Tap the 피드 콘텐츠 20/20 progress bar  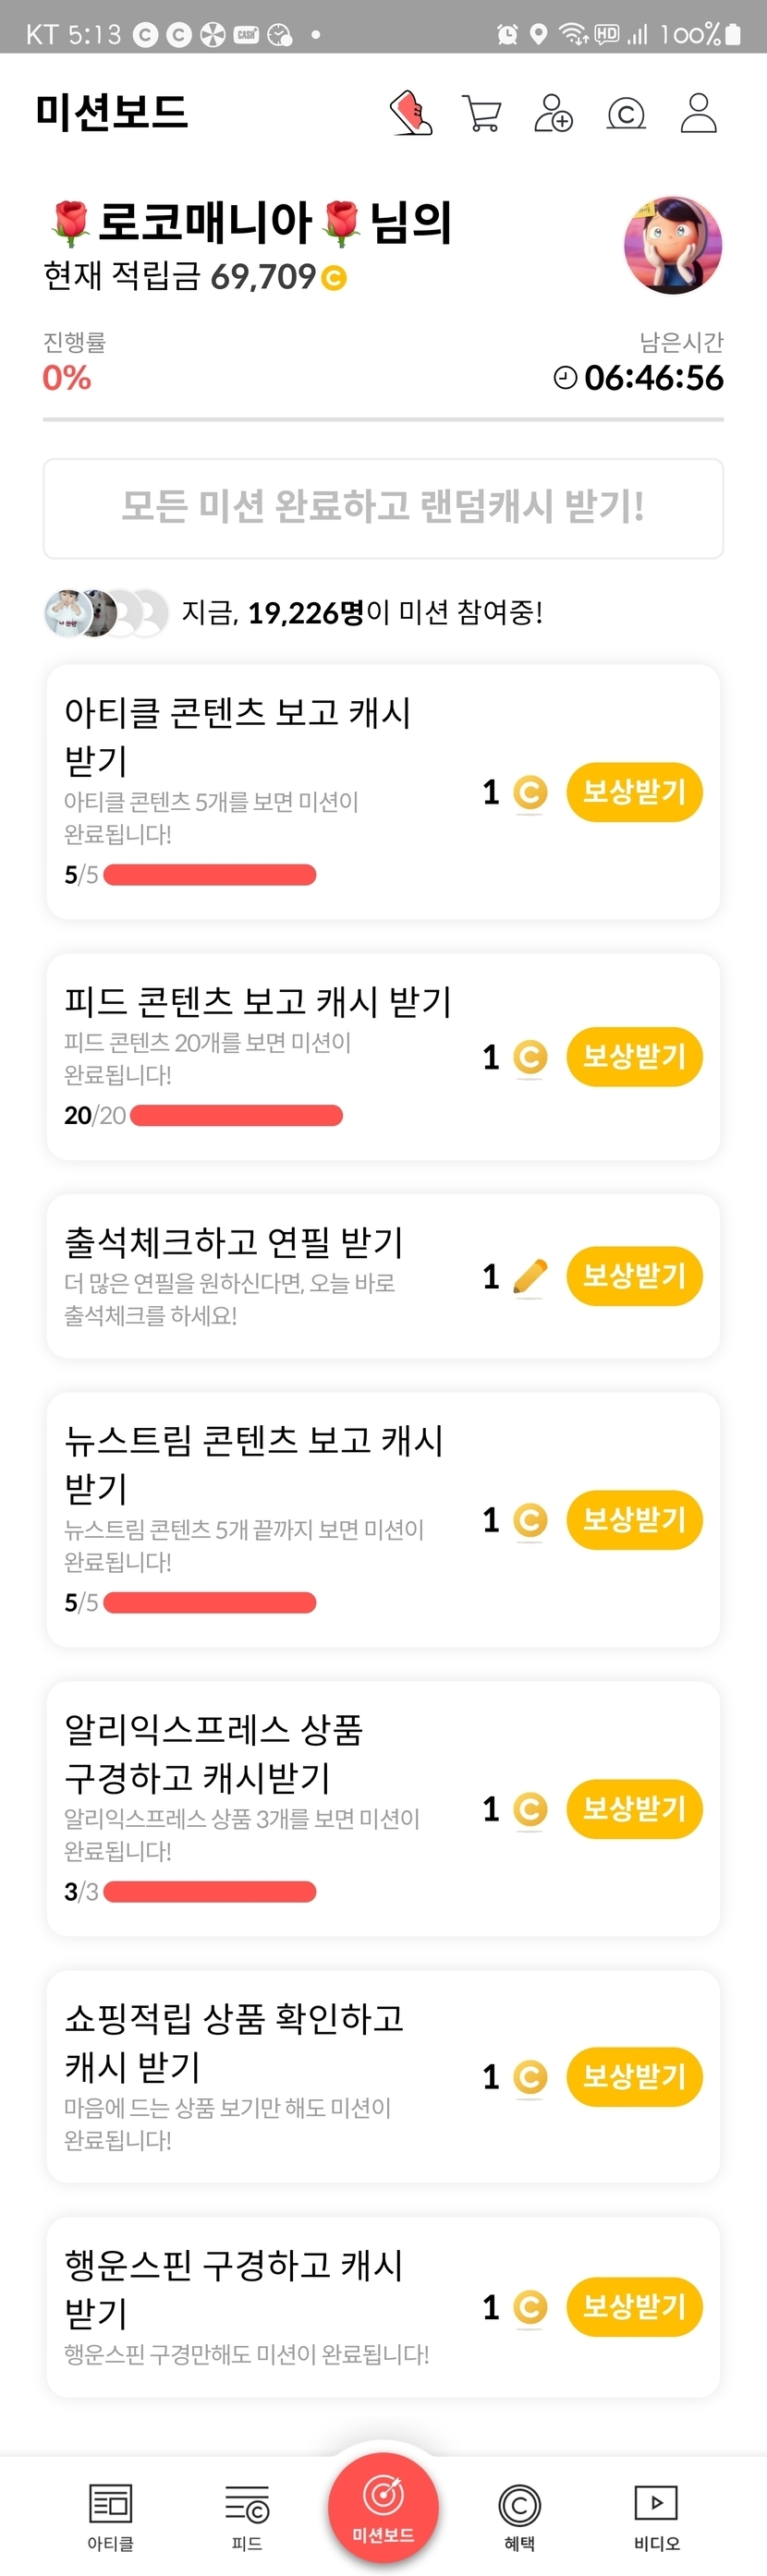tap(236, 1115)
